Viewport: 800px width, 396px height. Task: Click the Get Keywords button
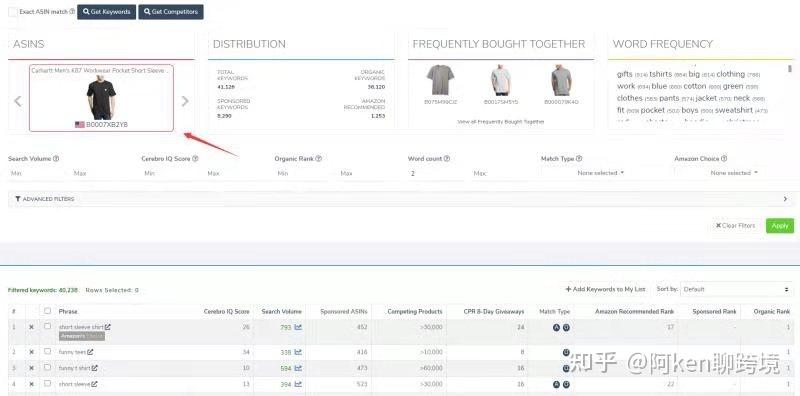[x=107, y=12]
